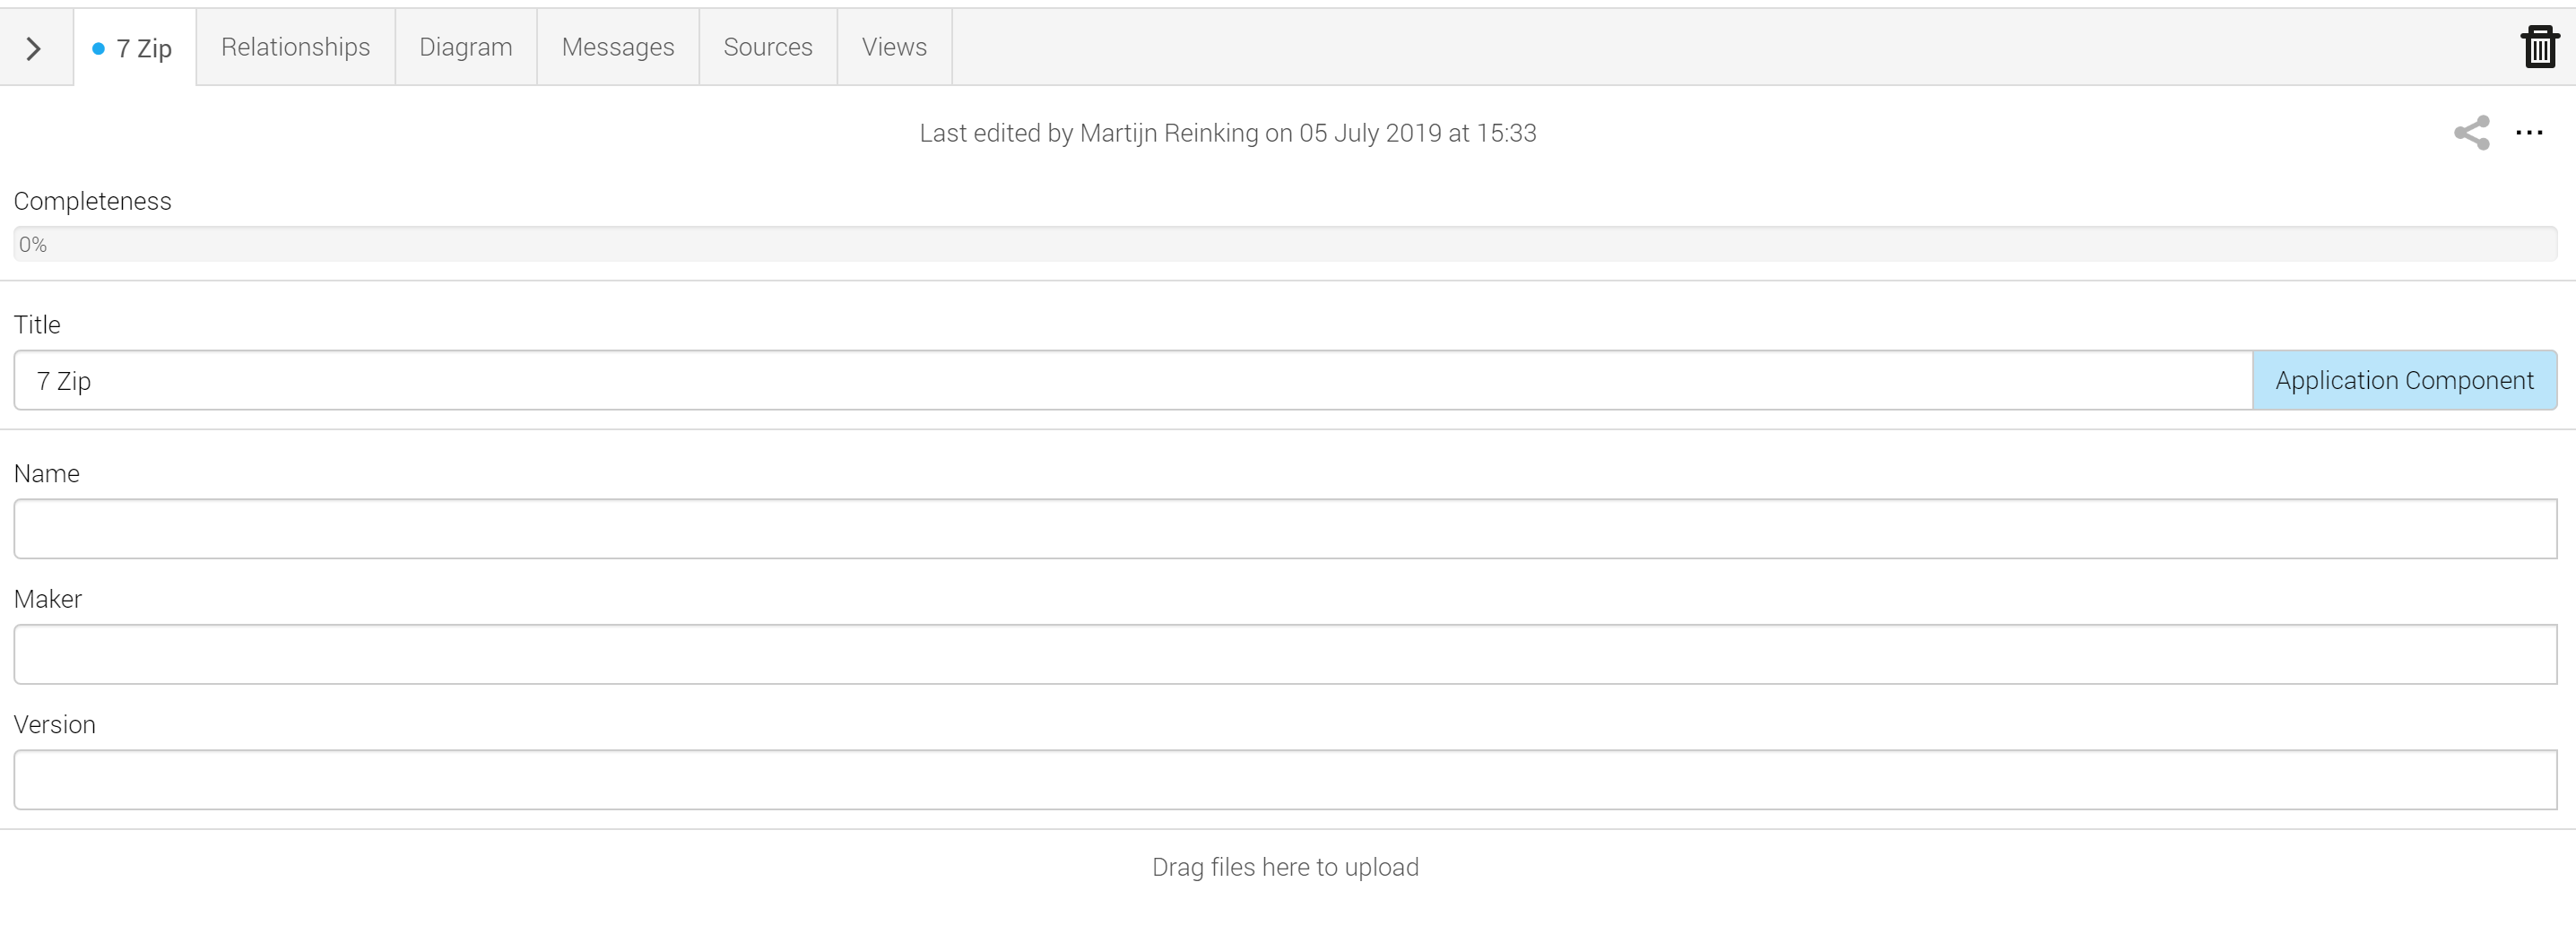The height and width of the screenshot is (934, 2576).
Task: Click the Version input box
Action: click(1285, 779)
